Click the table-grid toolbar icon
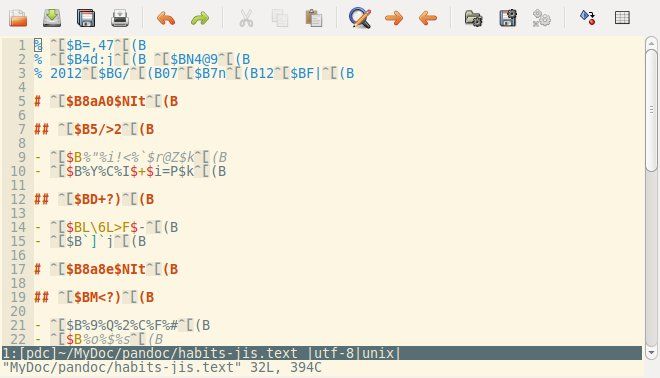Screen dimensions: 660x378 point(622,18)
